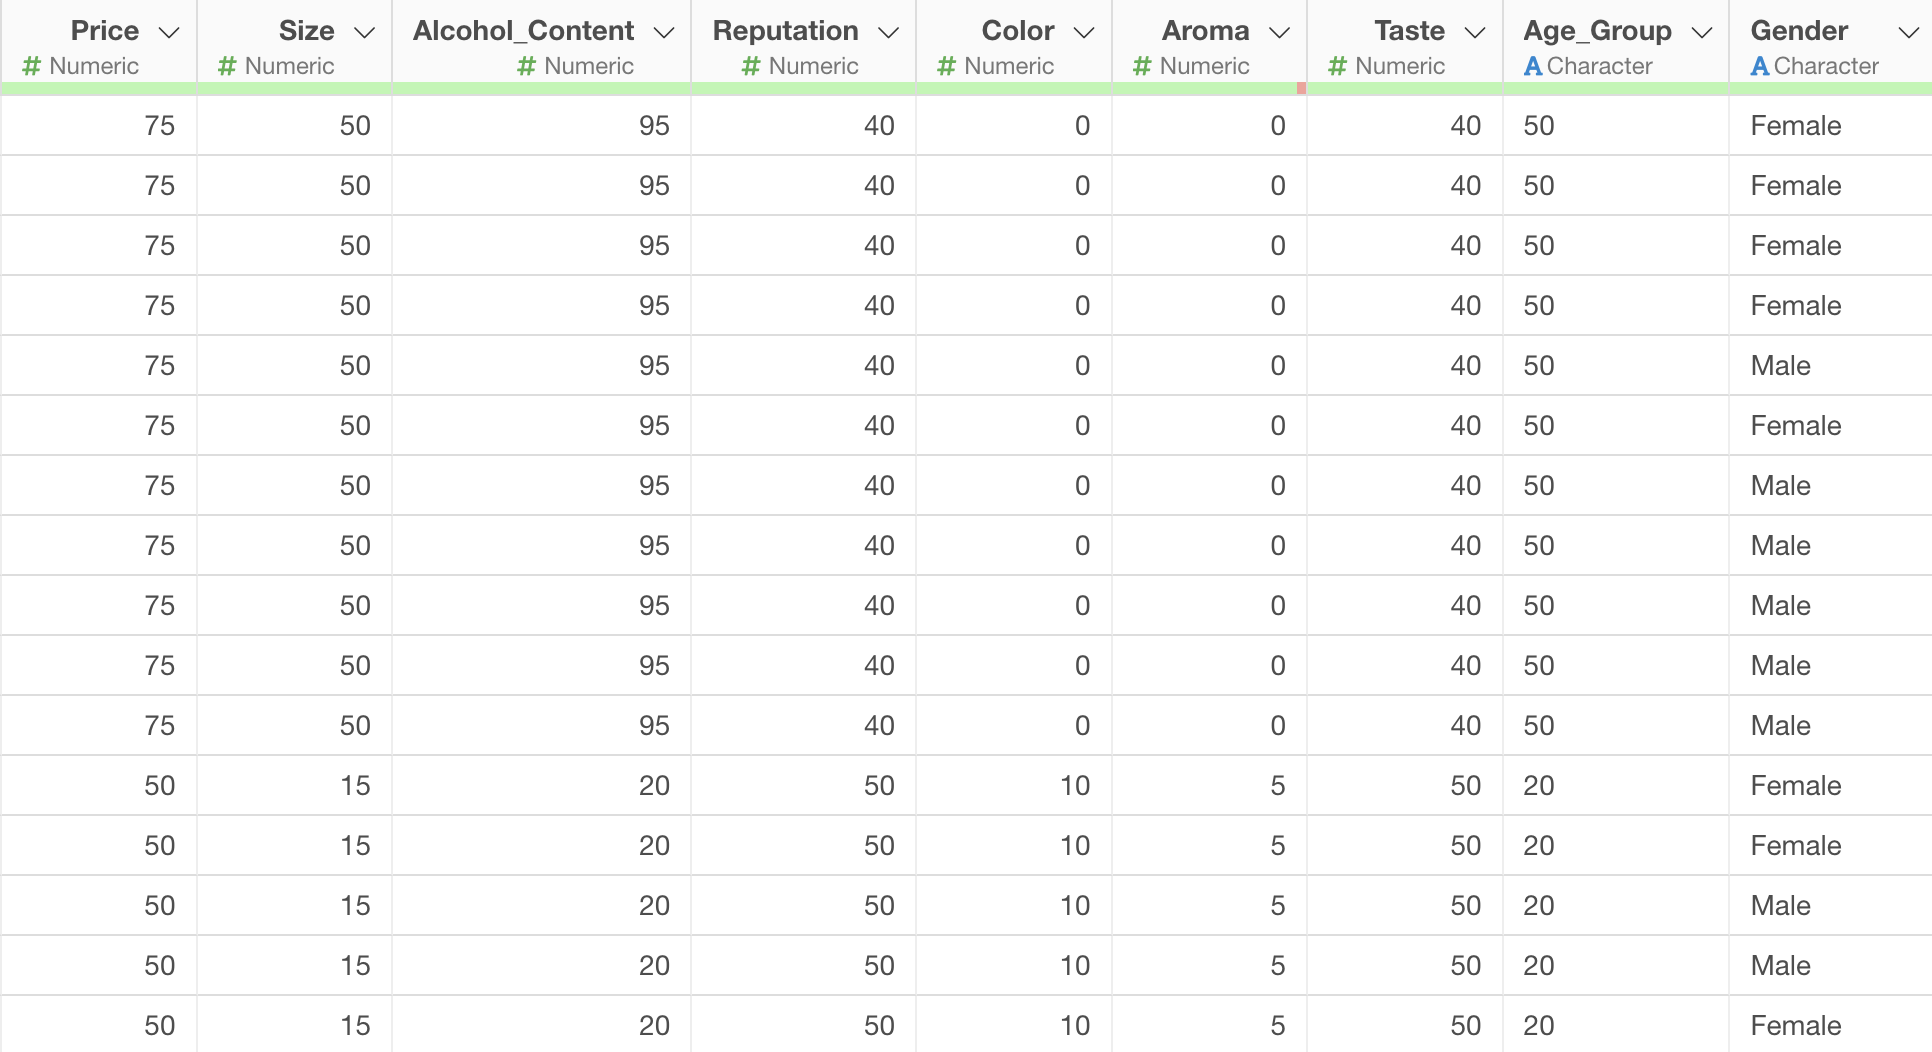This screenshot has height=1052, width=1932.
Task: Click the hash icon under Reputation
Action: (x=751, y=66)
